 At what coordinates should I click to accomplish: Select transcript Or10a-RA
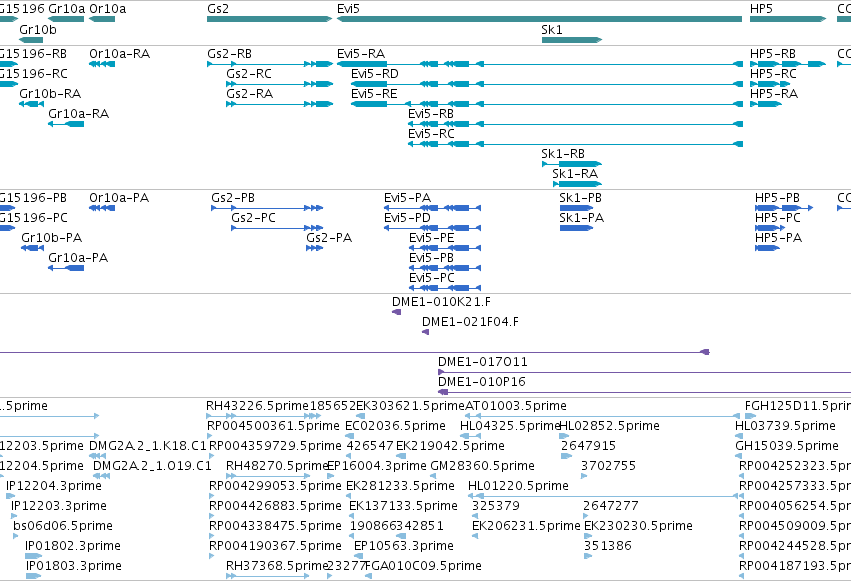[102, 64]
